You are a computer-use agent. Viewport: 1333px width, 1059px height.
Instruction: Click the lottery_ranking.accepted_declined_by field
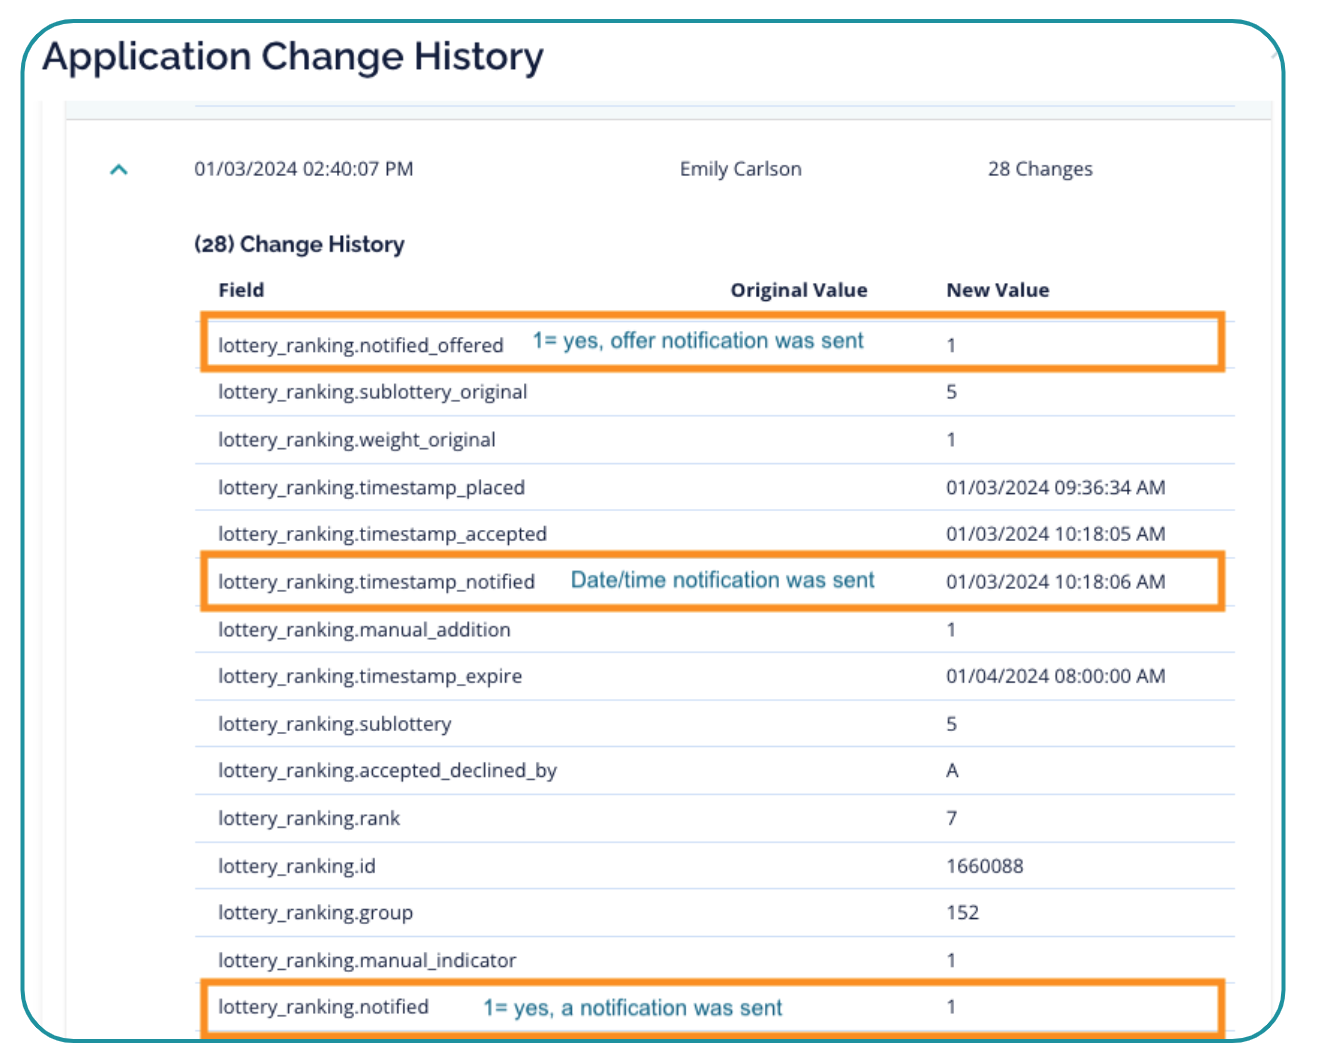(x=387, y=771)
